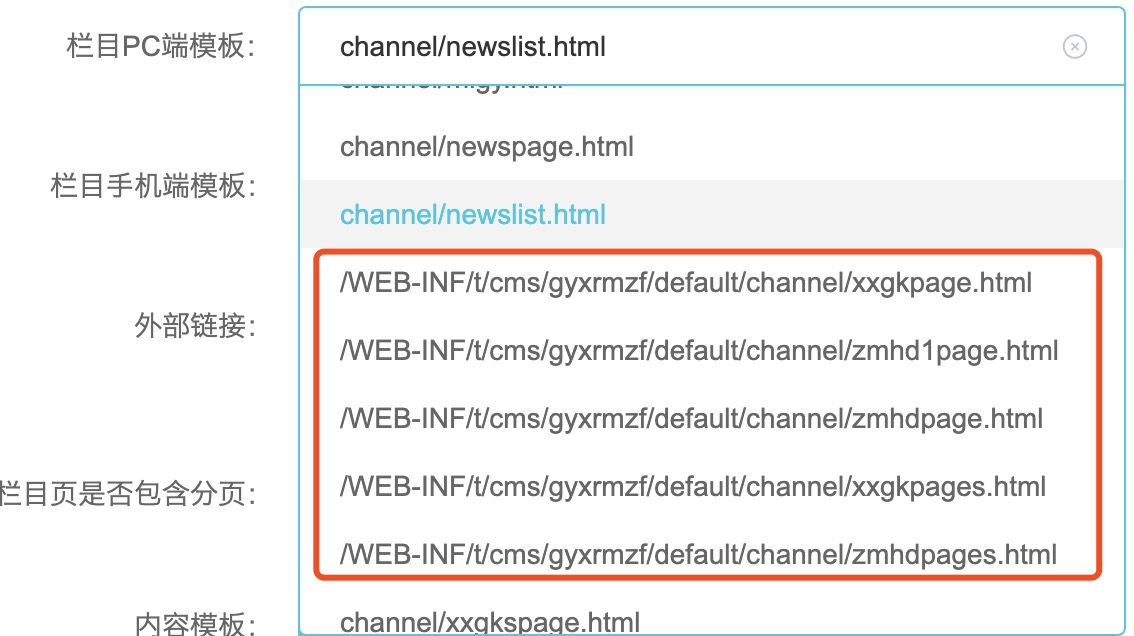Pick the WEB-INF xxgkpage.html template option
This screenshot has height=636, width=1134.
(686, 283)
